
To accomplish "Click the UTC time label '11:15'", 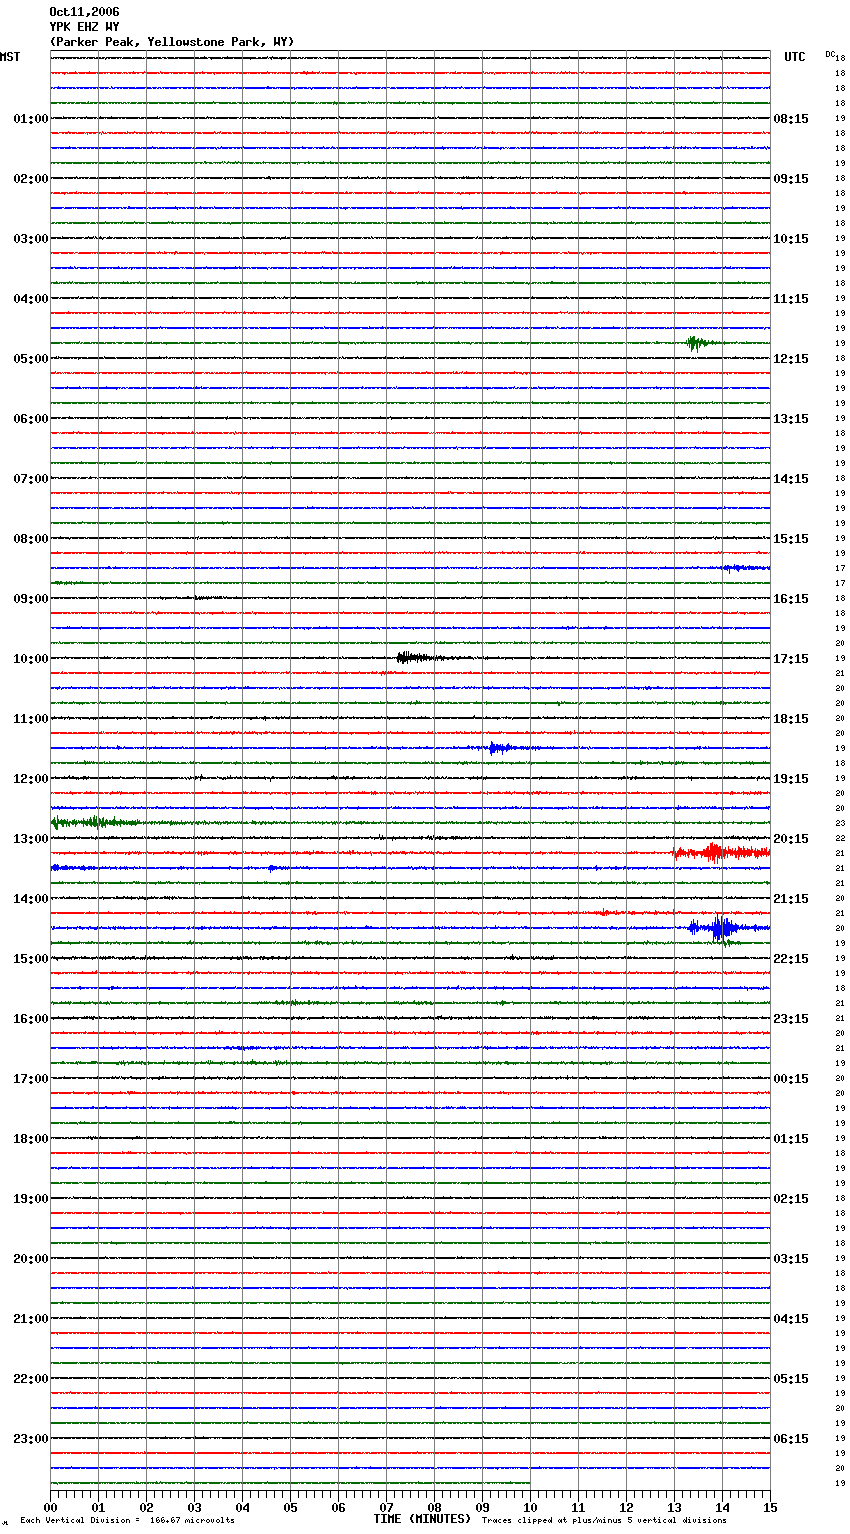I will coord(791,299).
